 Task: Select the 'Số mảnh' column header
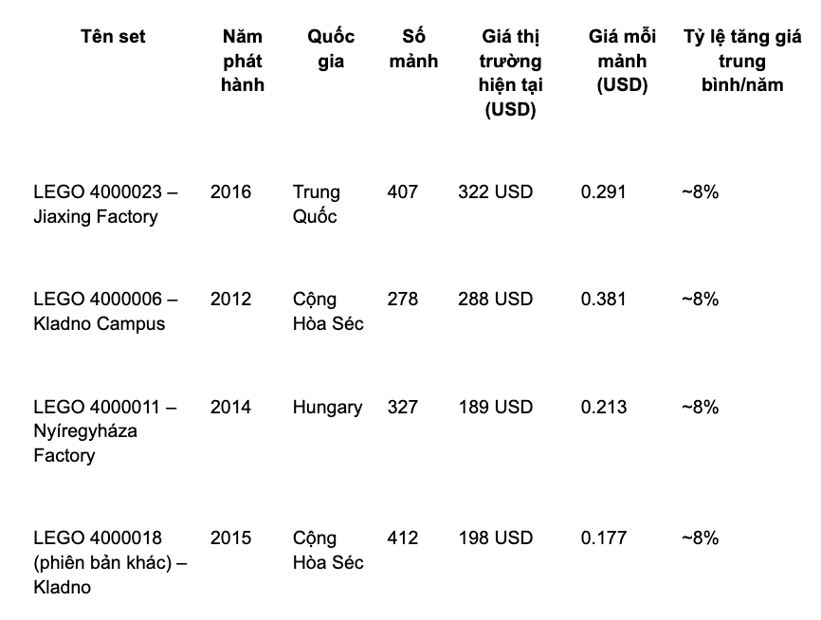point(414,49)
